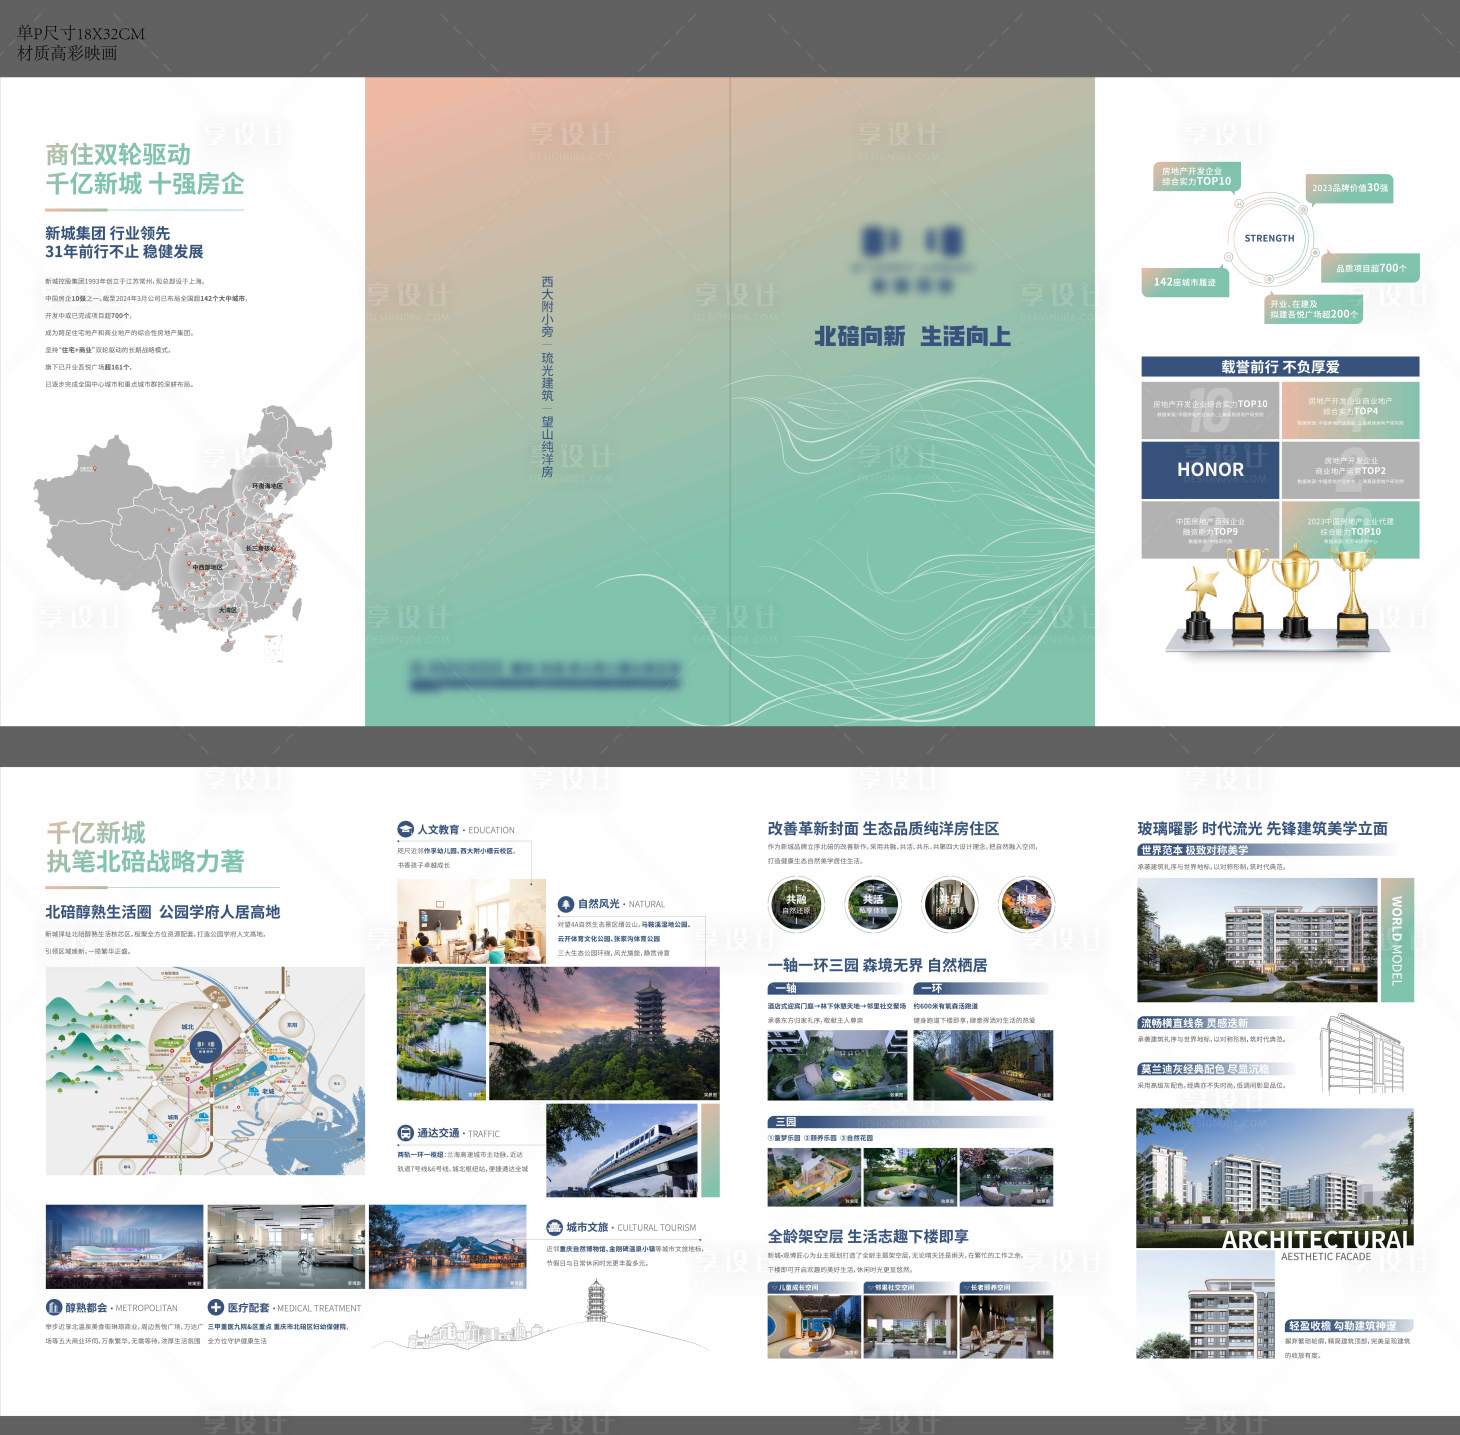The image size is (1460, 1435).
Task: Click the 商业地产综合实力TOP4 tile
Action: (x=1350, y=410)
